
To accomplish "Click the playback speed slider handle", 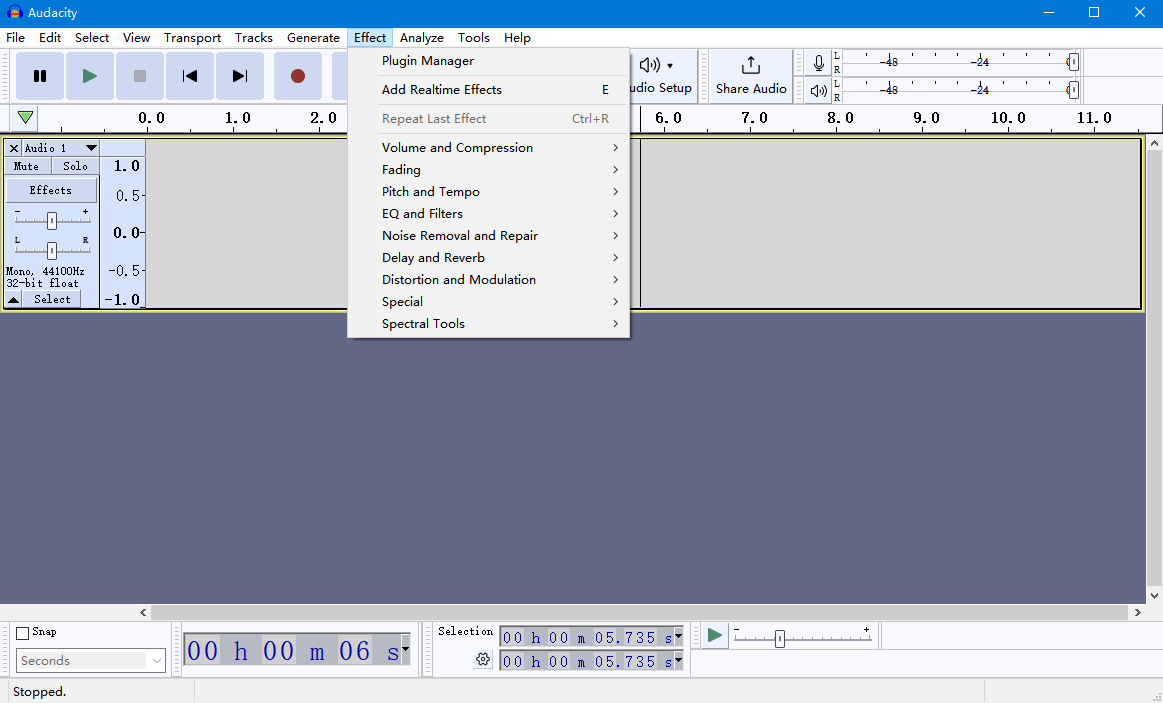I will pyautogui.click(x=780, y=638).
